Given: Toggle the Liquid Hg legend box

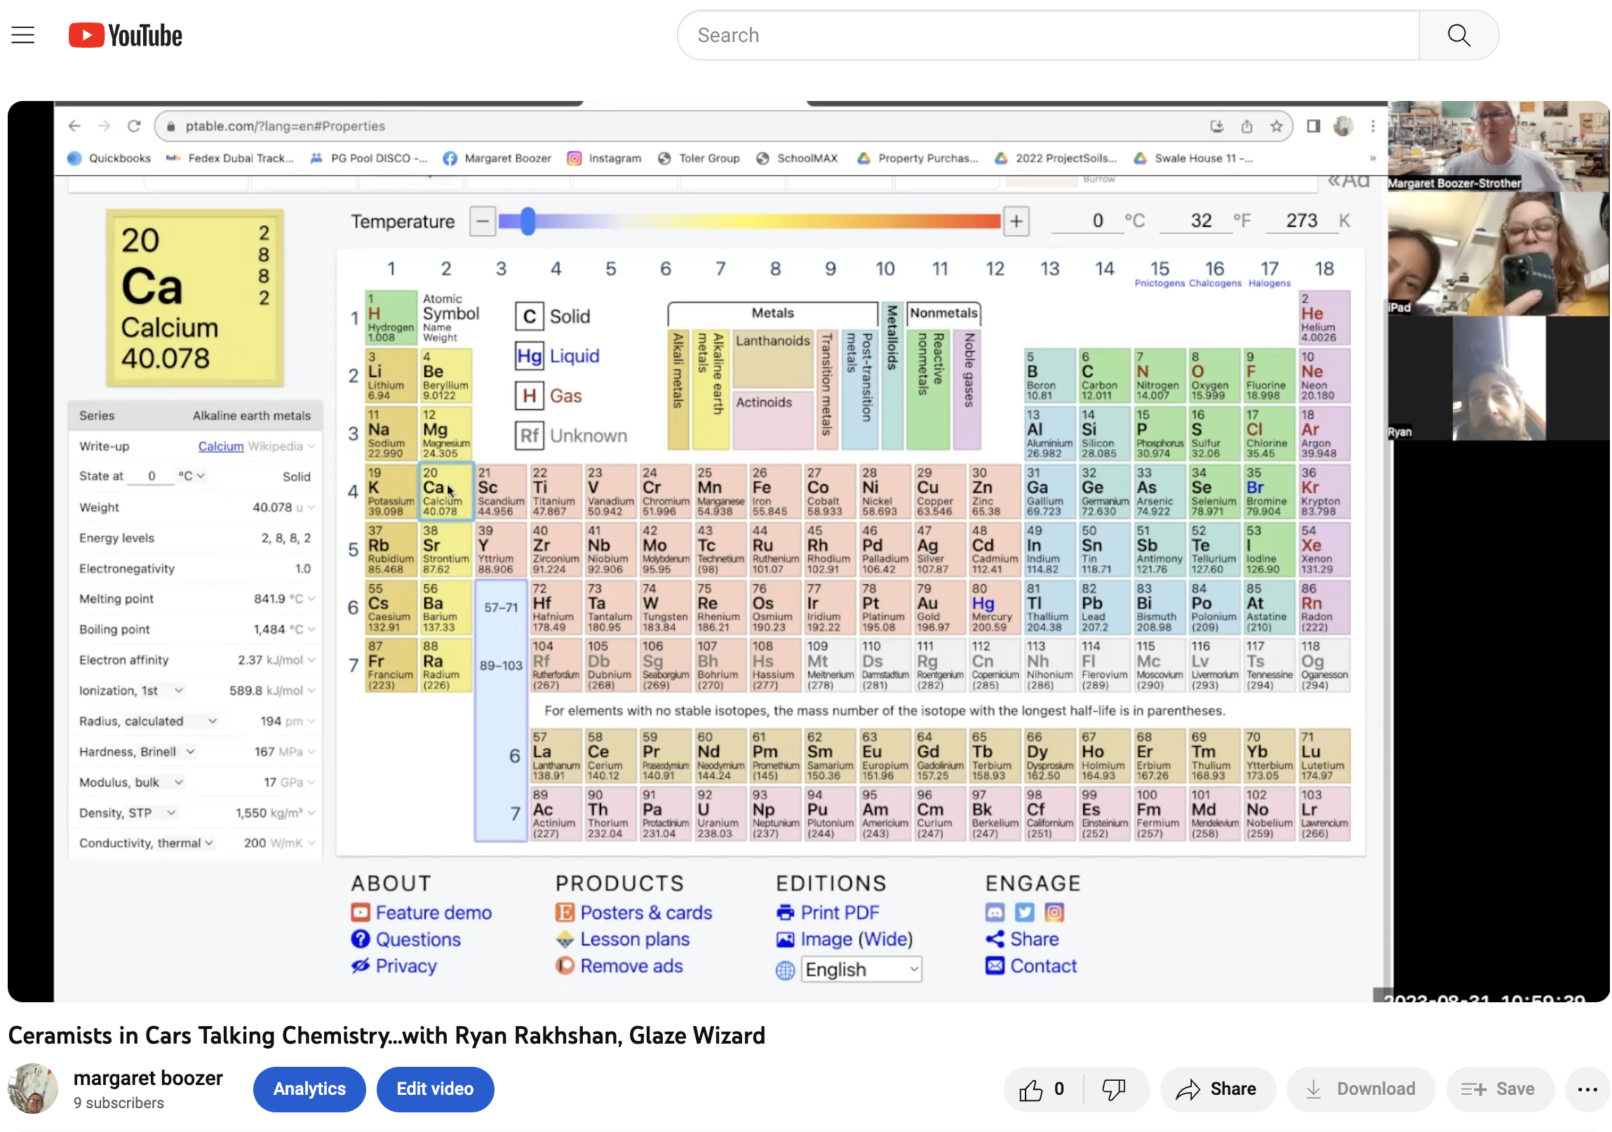Looking at the screenshot, I should (x=529, y=356).
